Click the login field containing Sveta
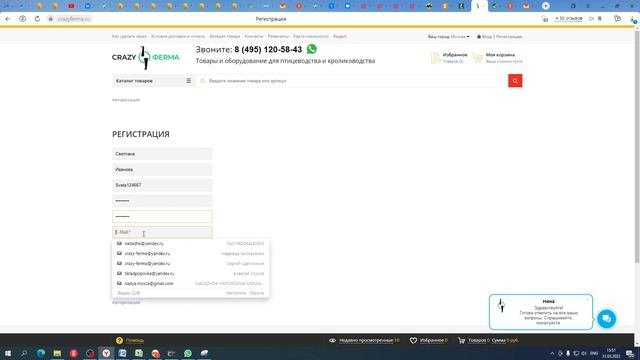 162,185
